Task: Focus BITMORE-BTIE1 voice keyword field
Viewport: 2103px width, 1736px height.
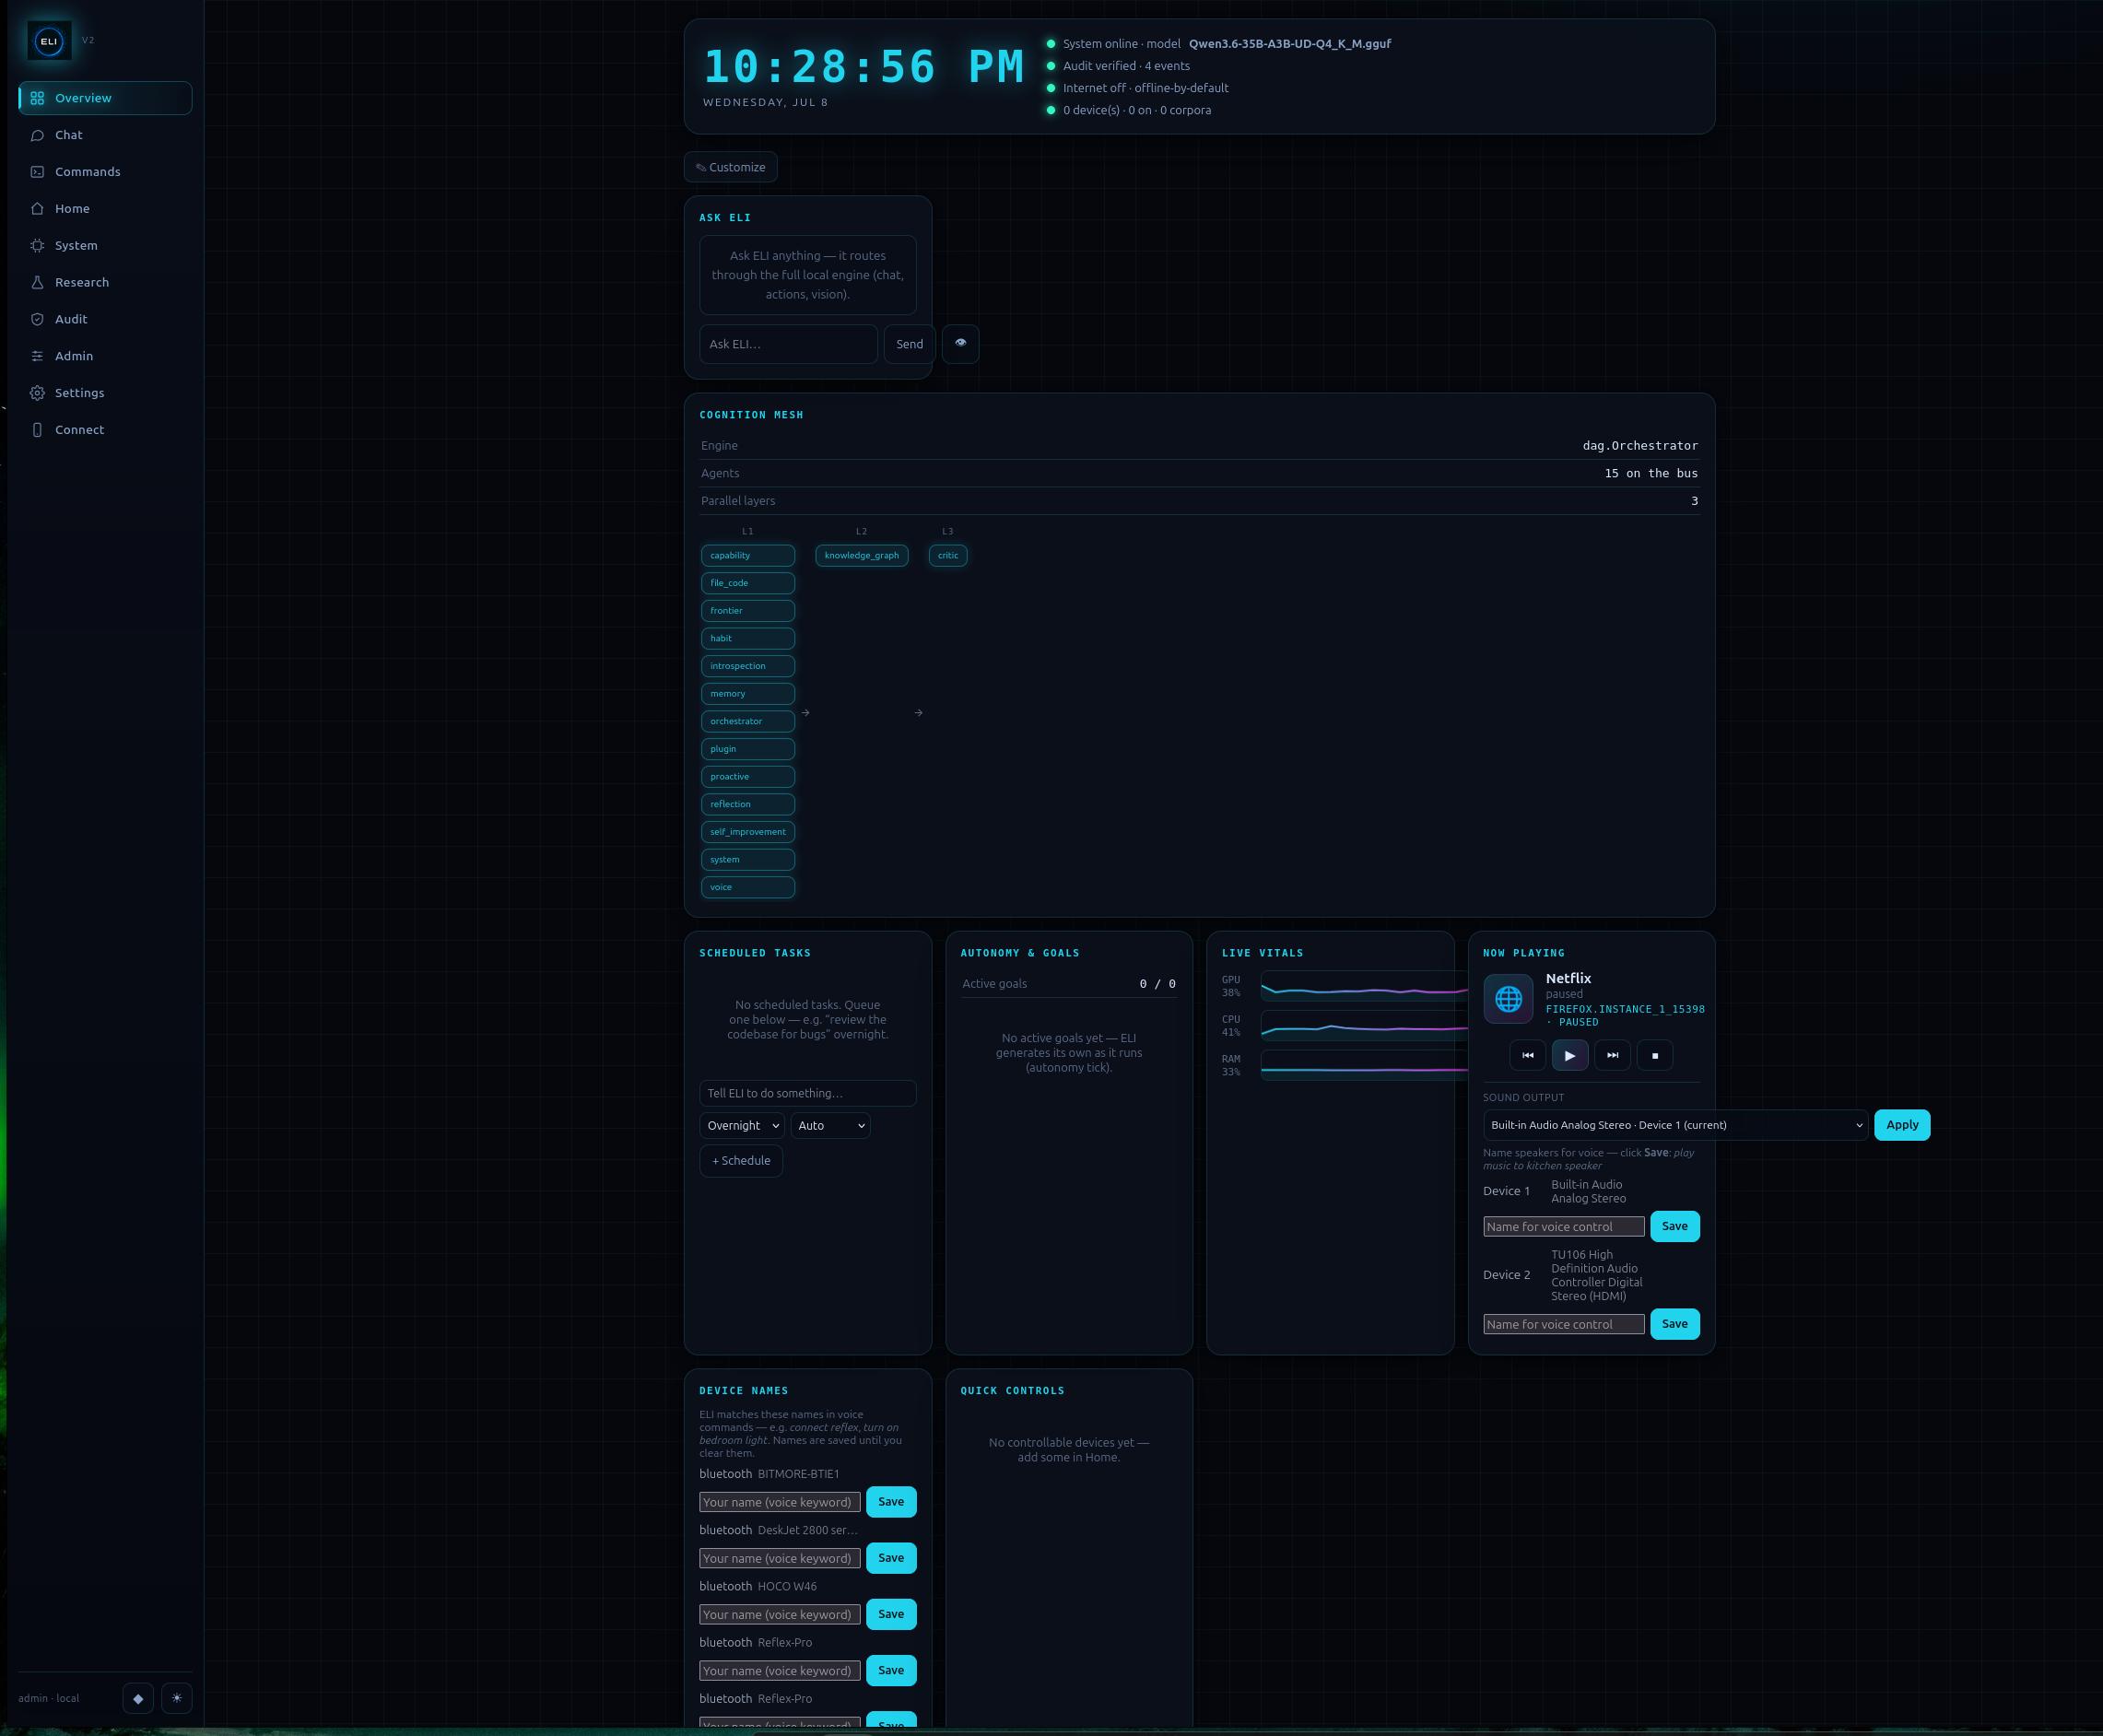Action: pyautogui.click(x=780, y=1503)
